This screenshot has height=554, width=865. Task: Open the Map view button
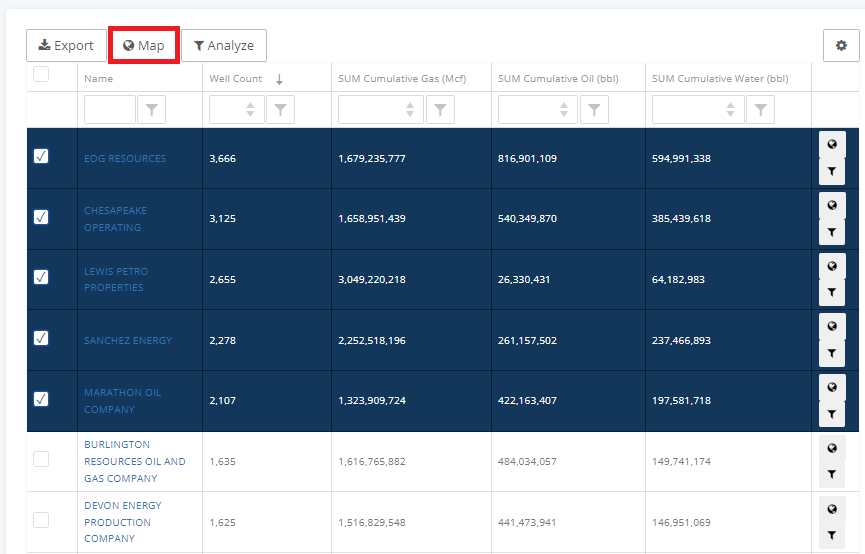(x=143, y=45)
